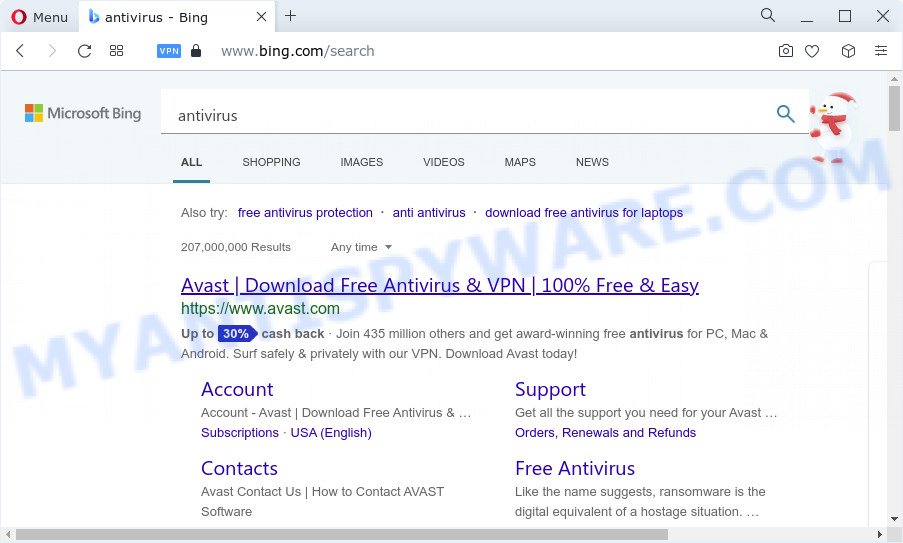Open a new tab with plus icon
Screen dimensions: 903x543
[x=291, y=16]
